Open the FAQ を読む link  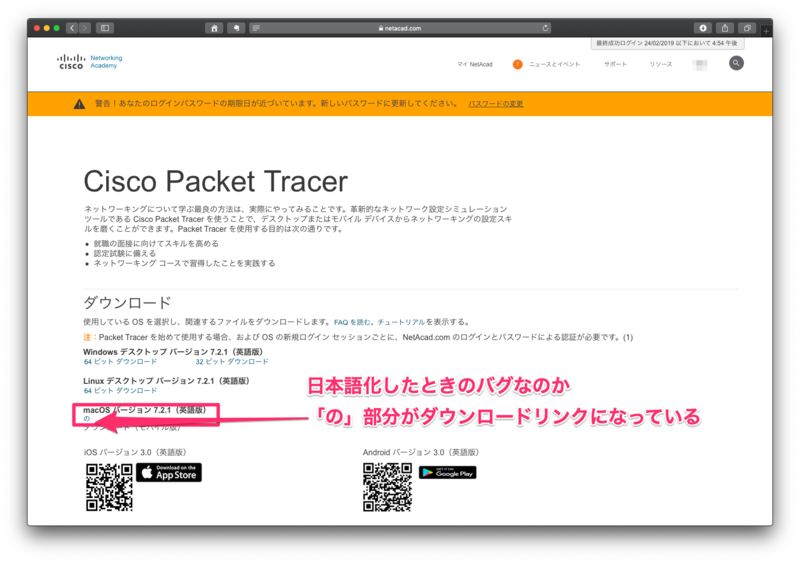pyautogui.click(x=353, y=322)
